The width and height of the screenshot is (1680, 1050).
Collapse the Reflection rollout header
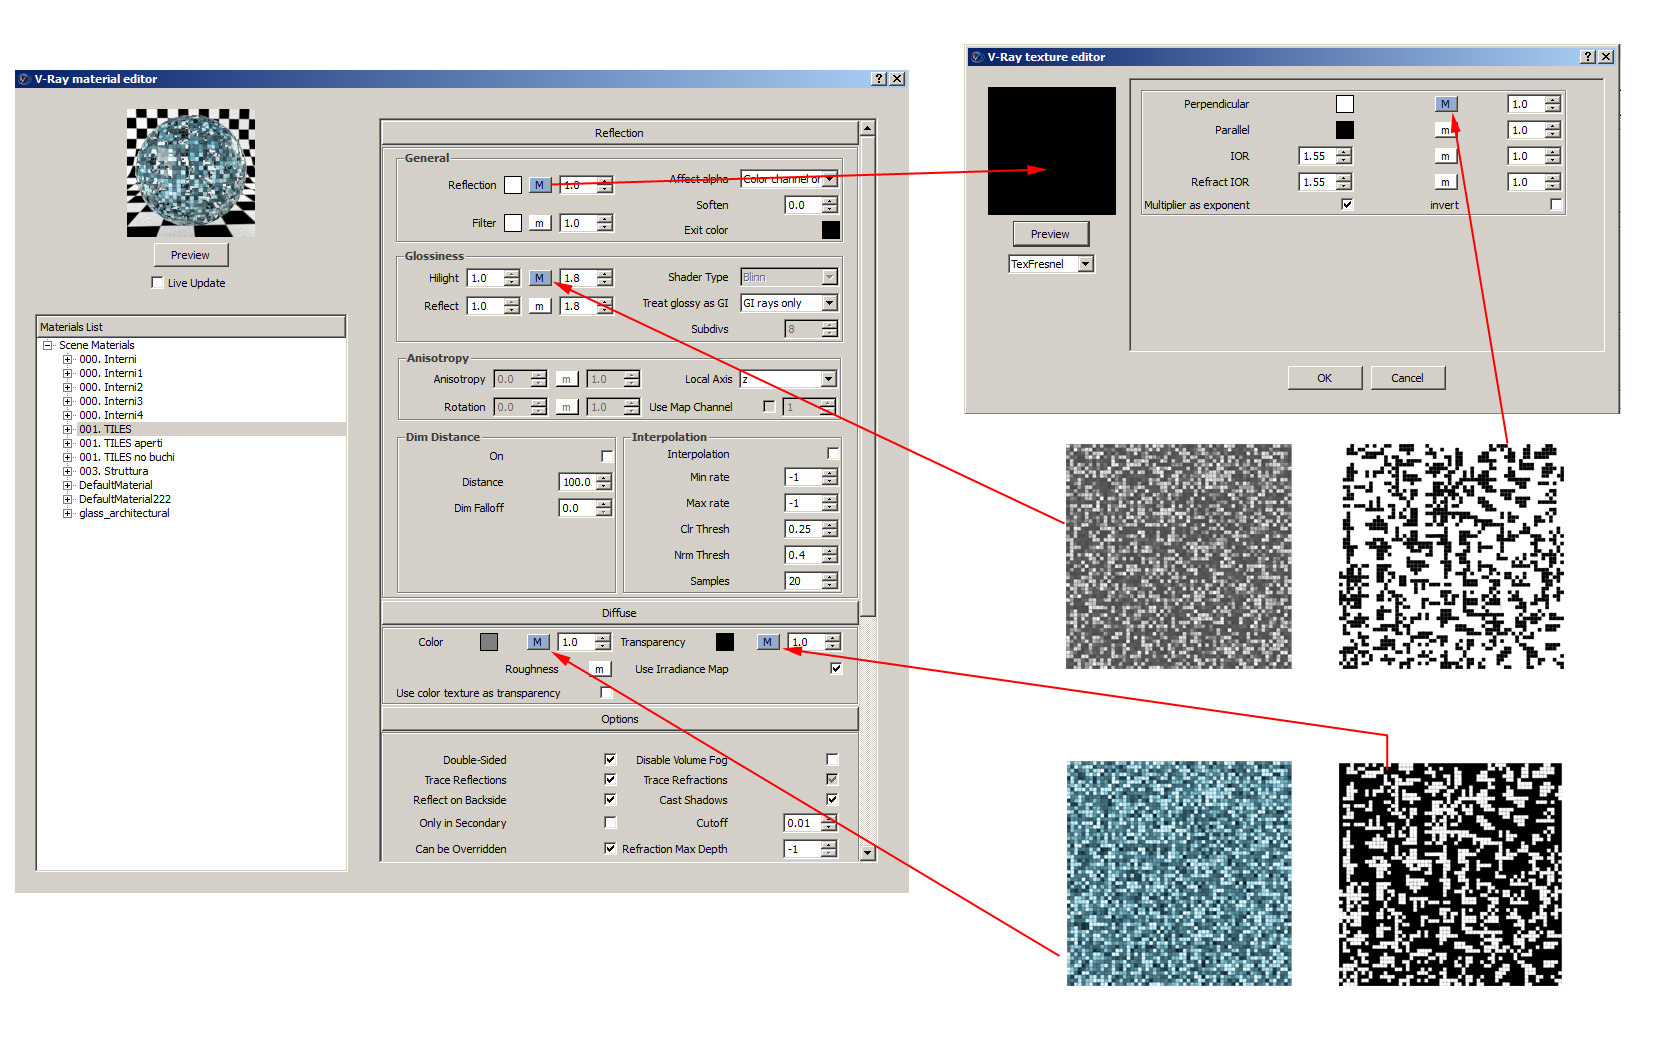click(619, 133)
